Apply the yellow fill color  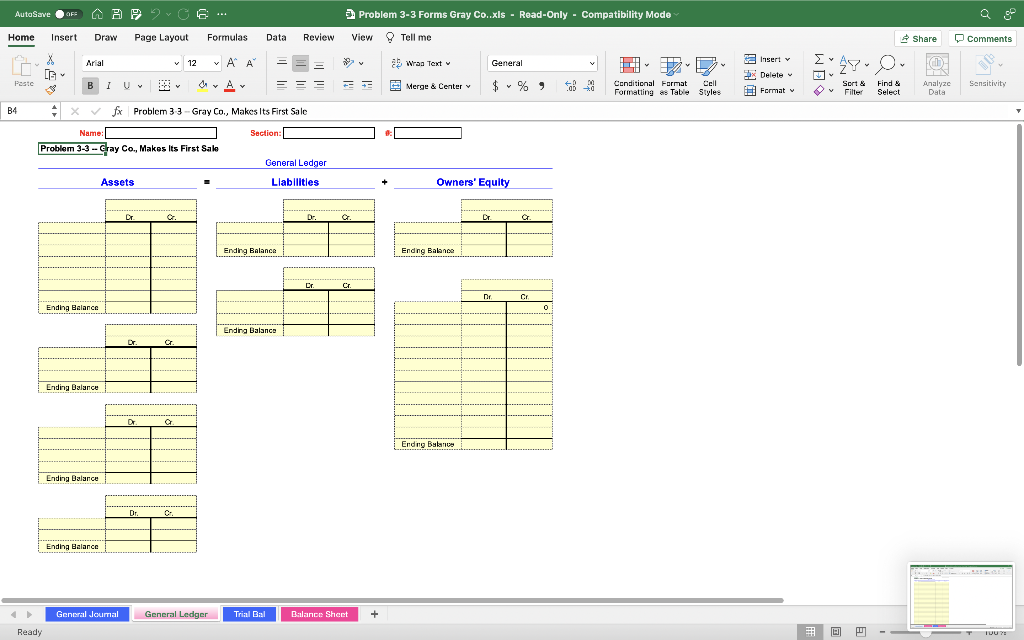[x=202, y=86]
